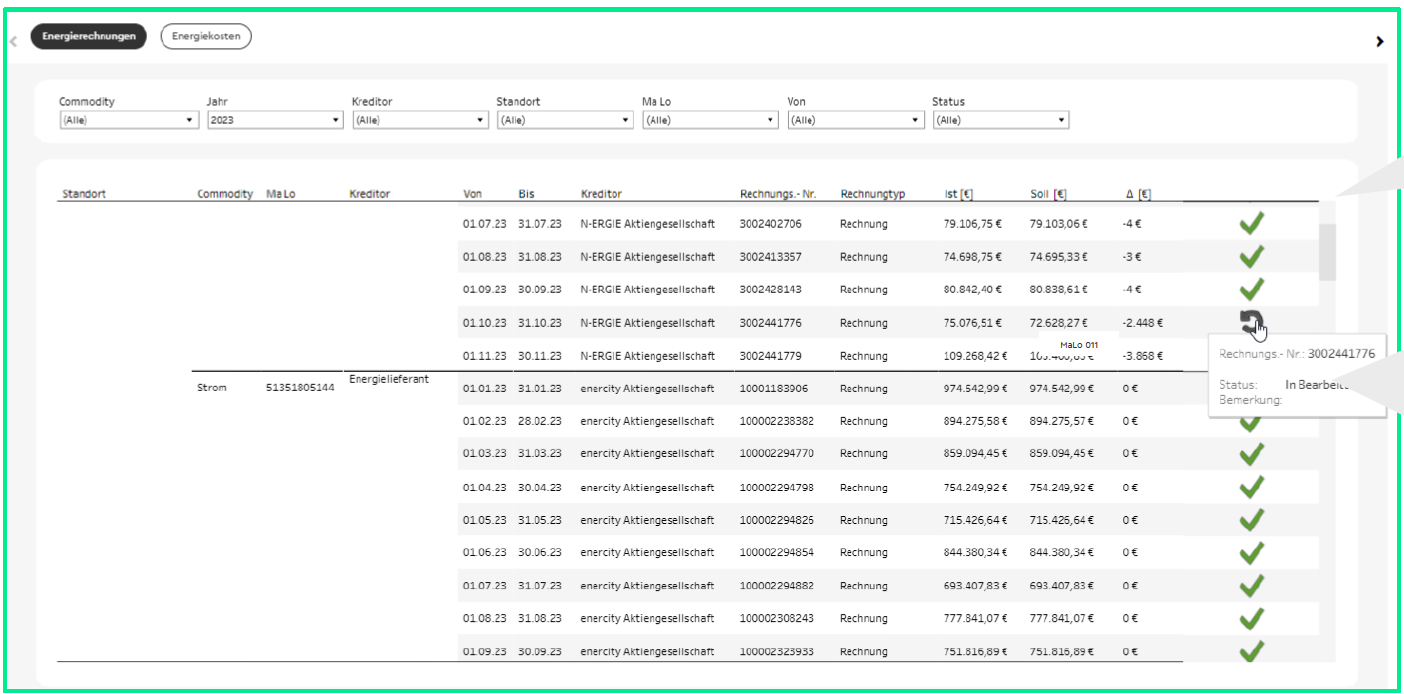
Task: Click the in-progress arrow icon for invoice 3002441776
Action: click(x=1250, y=322)
